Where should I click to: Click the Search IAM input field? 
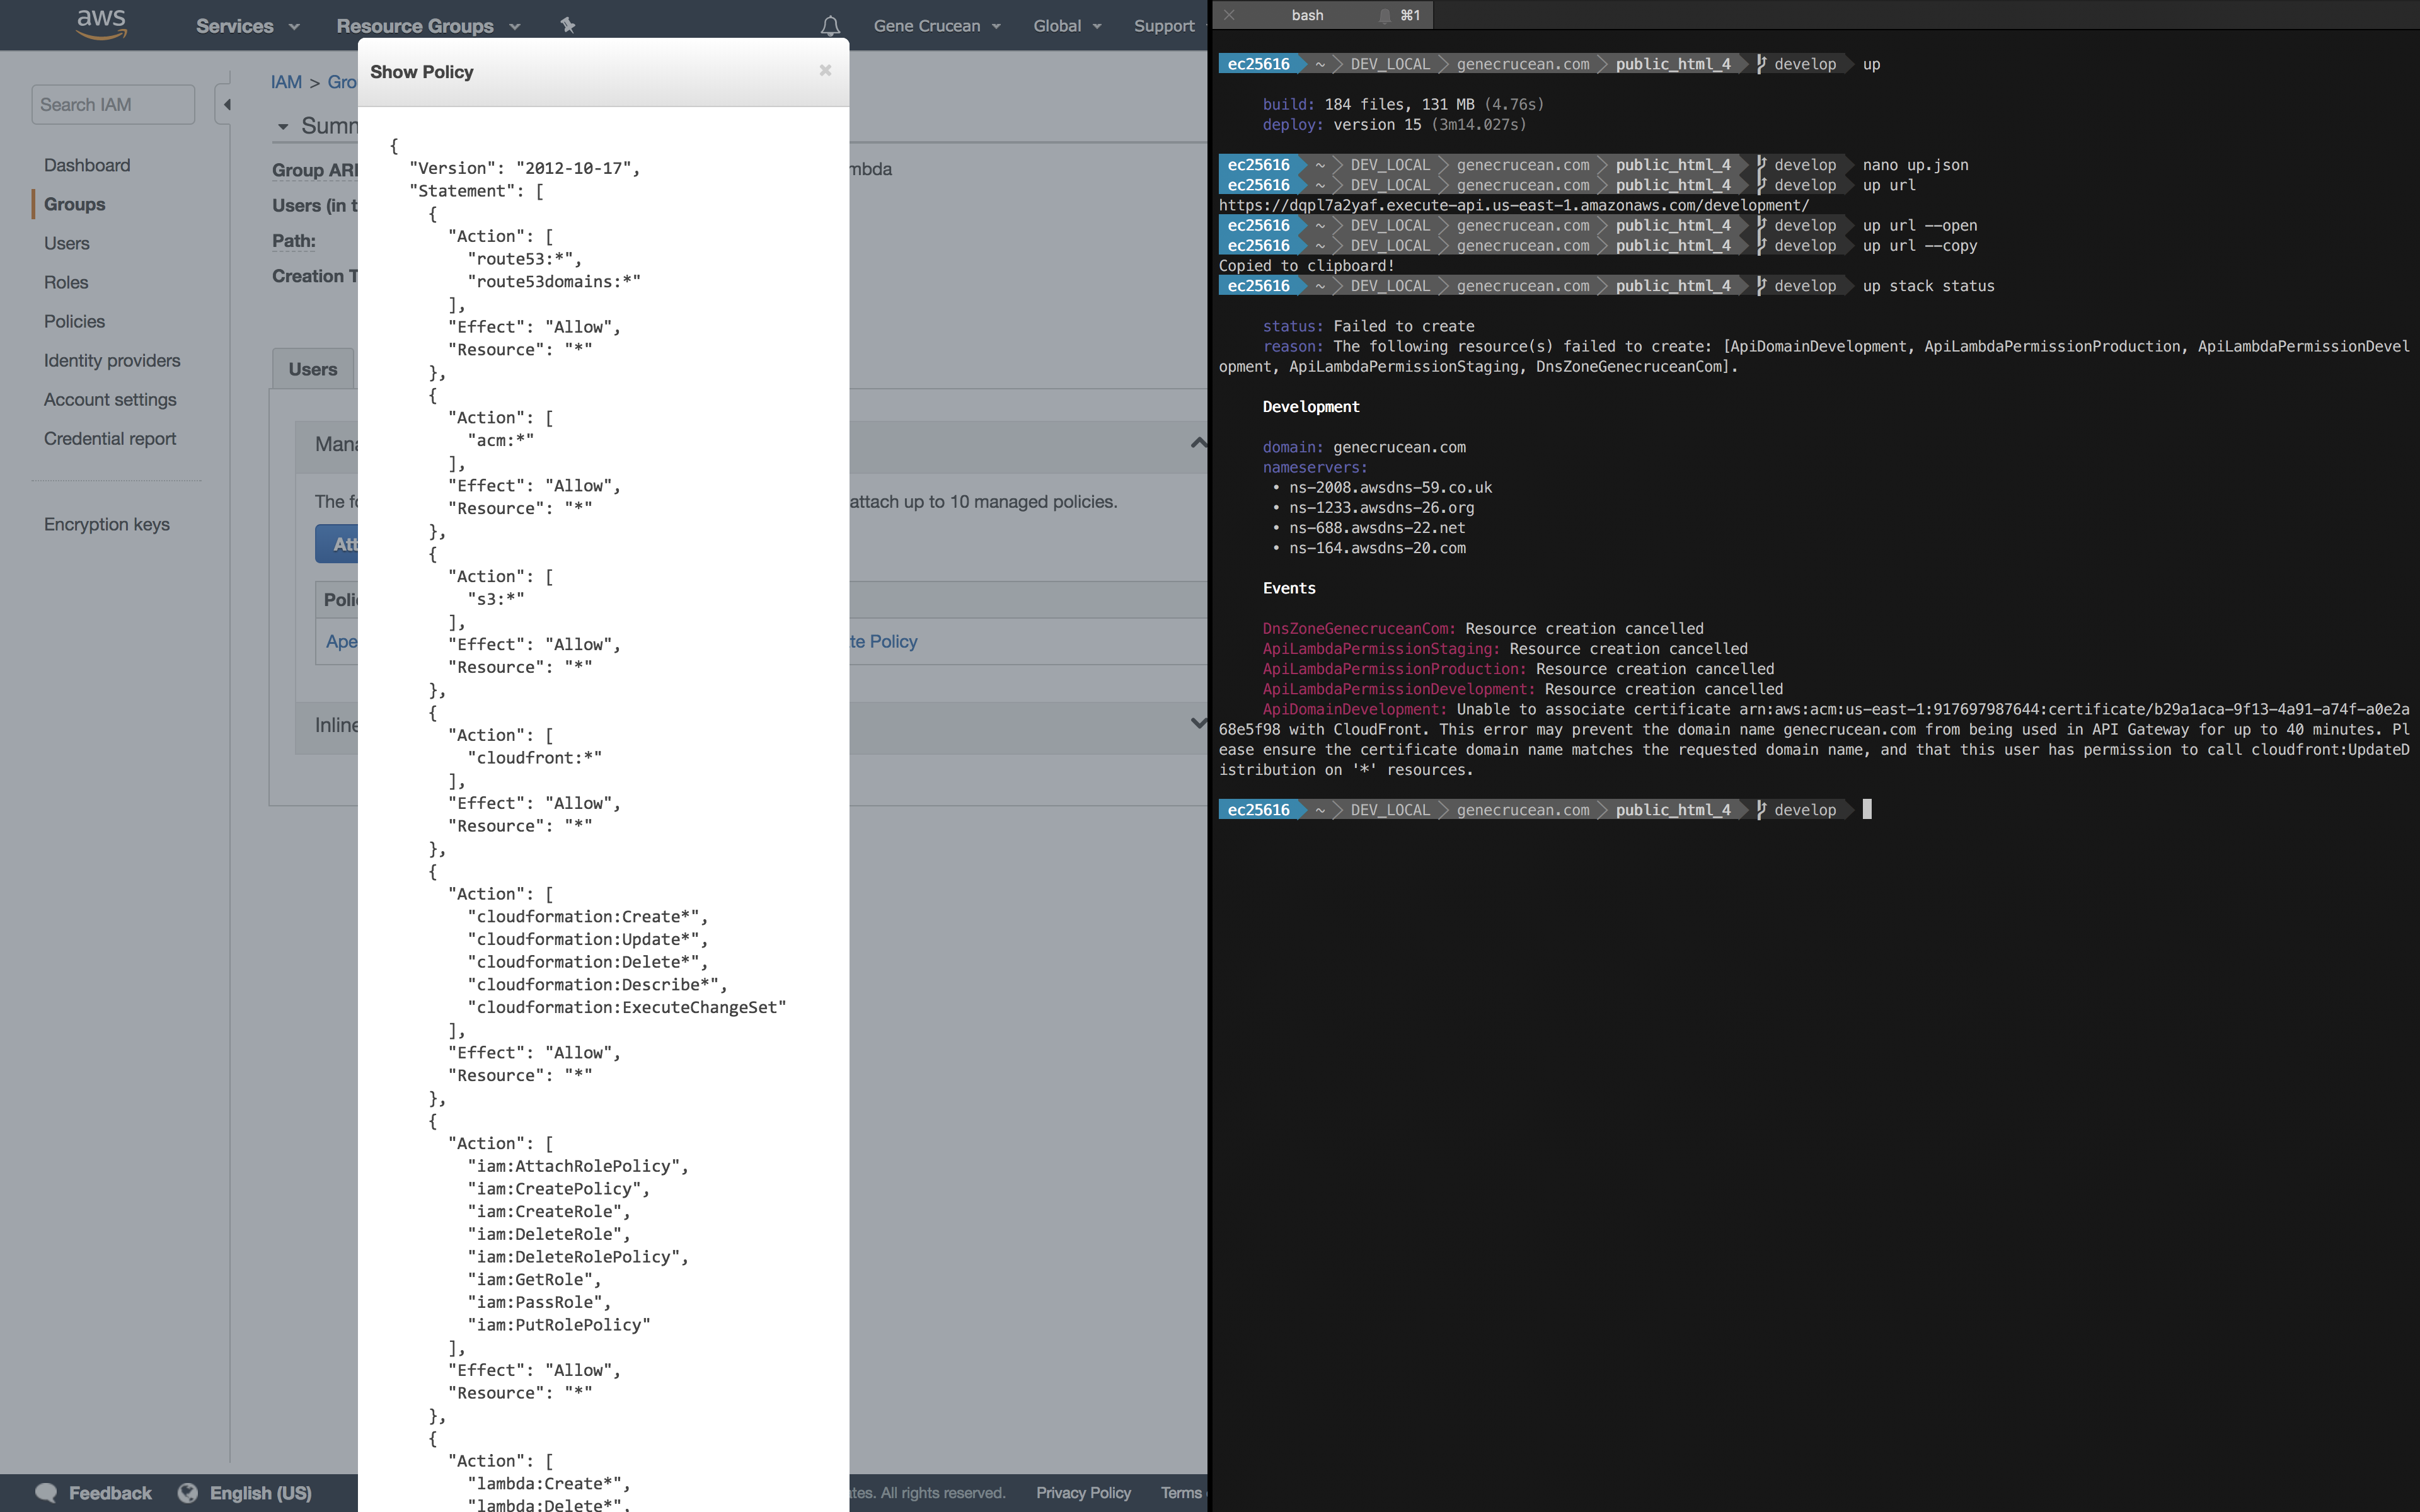click(113, 104)
